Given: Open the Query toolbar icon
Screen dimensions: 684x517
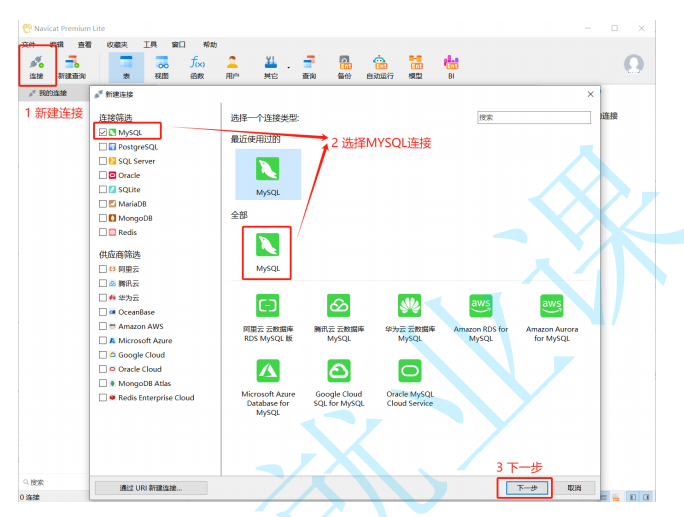Looking at the screenshot, I should (309, 66).
